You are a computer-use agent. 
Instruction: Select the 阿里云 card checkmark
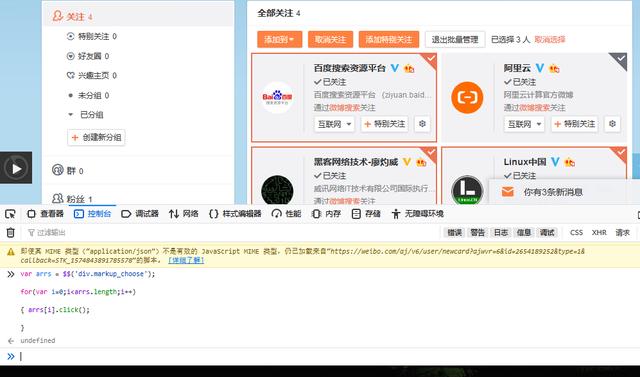[620, 59]
